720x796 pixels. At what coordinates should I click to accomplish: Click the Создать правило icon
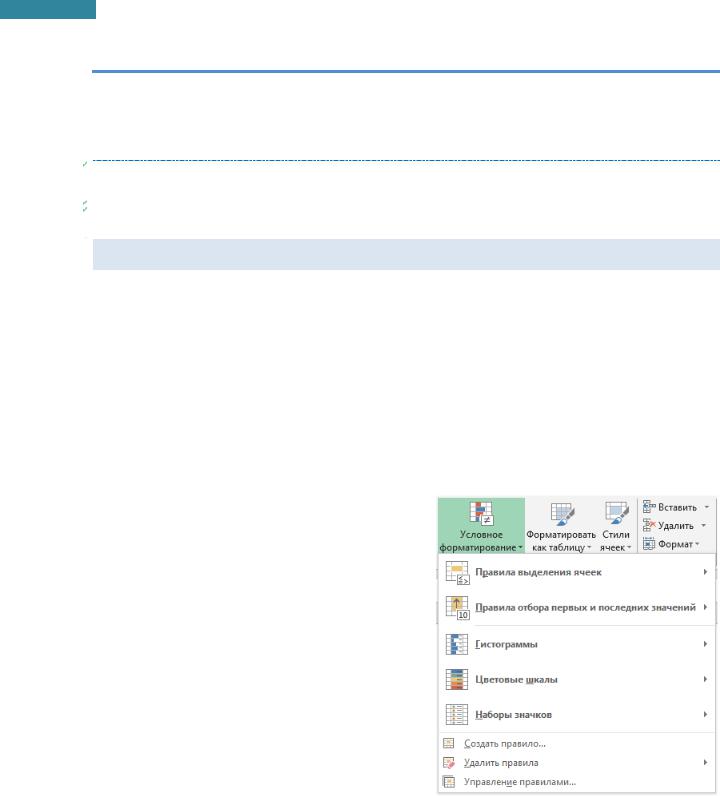coord(449,744)
